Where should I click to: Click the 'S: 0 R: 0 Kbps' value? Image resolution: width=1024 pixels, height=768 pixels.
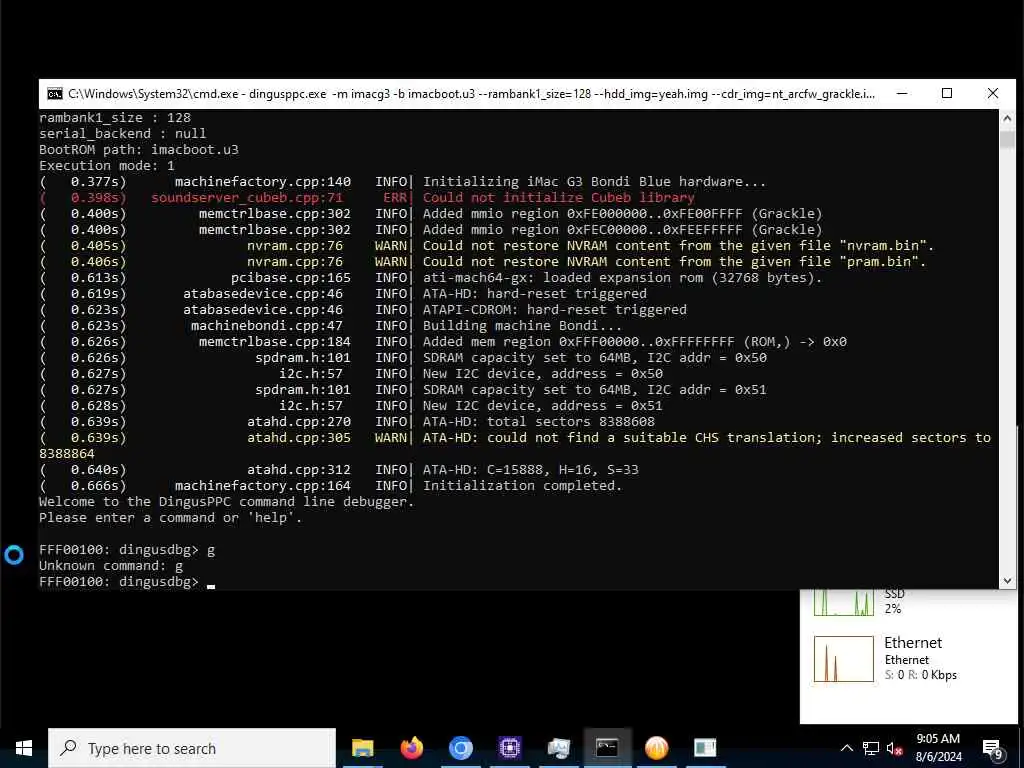point(920,675)
